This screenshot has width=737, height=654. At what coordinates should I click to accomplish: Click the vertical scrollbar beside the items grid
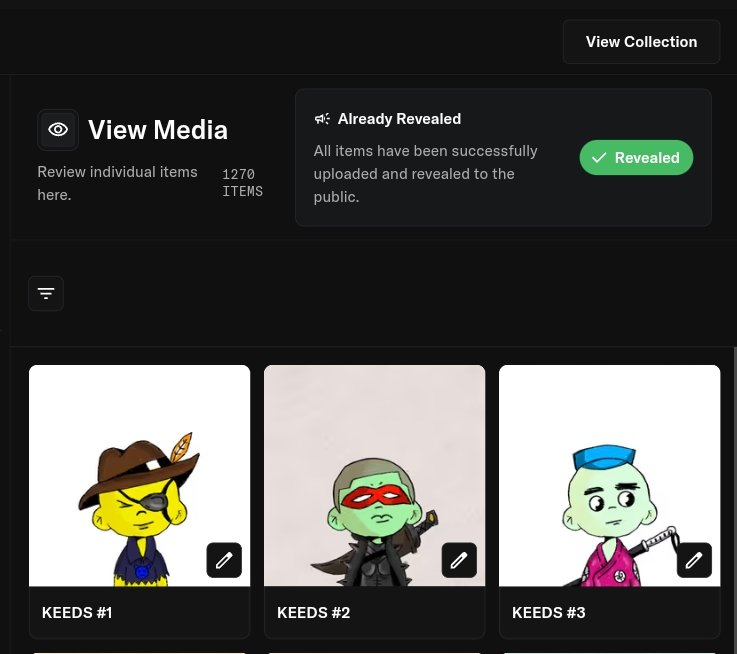(735, 500)
